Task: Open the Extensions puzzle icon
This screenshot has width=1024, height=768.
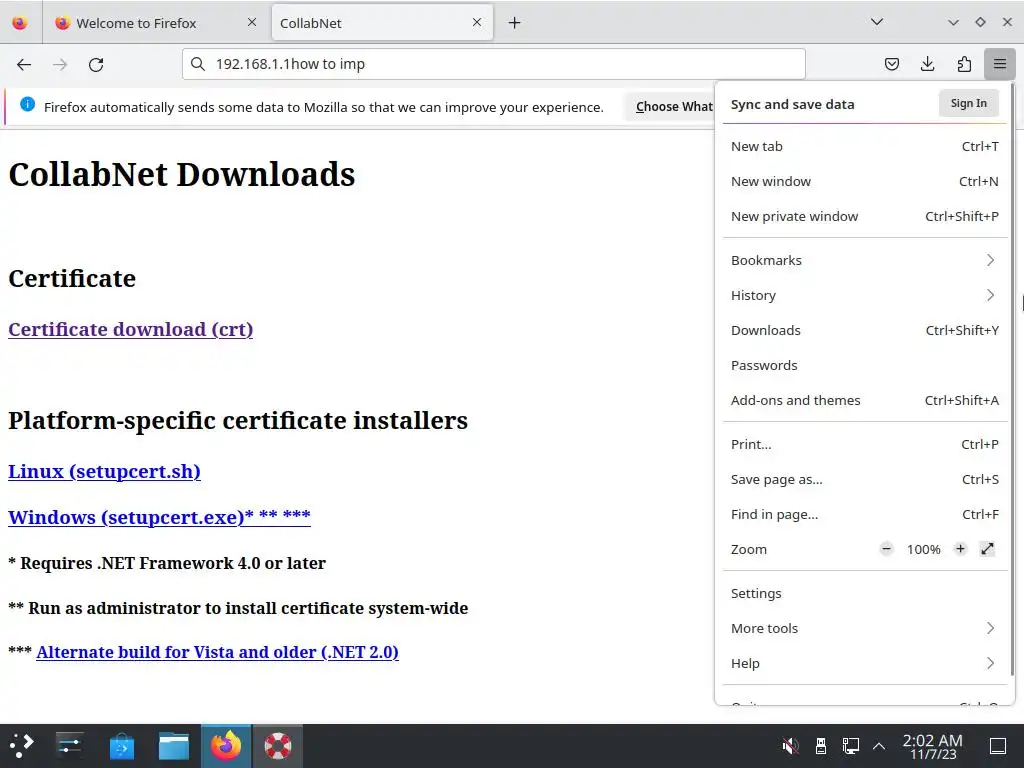Action: tap(964, 64)
